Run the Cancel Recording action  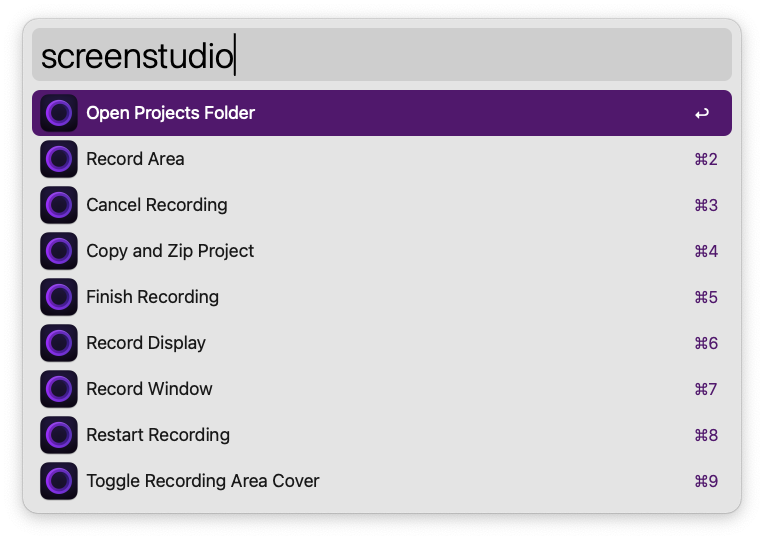pyautogui.click(x=157, y=205)
